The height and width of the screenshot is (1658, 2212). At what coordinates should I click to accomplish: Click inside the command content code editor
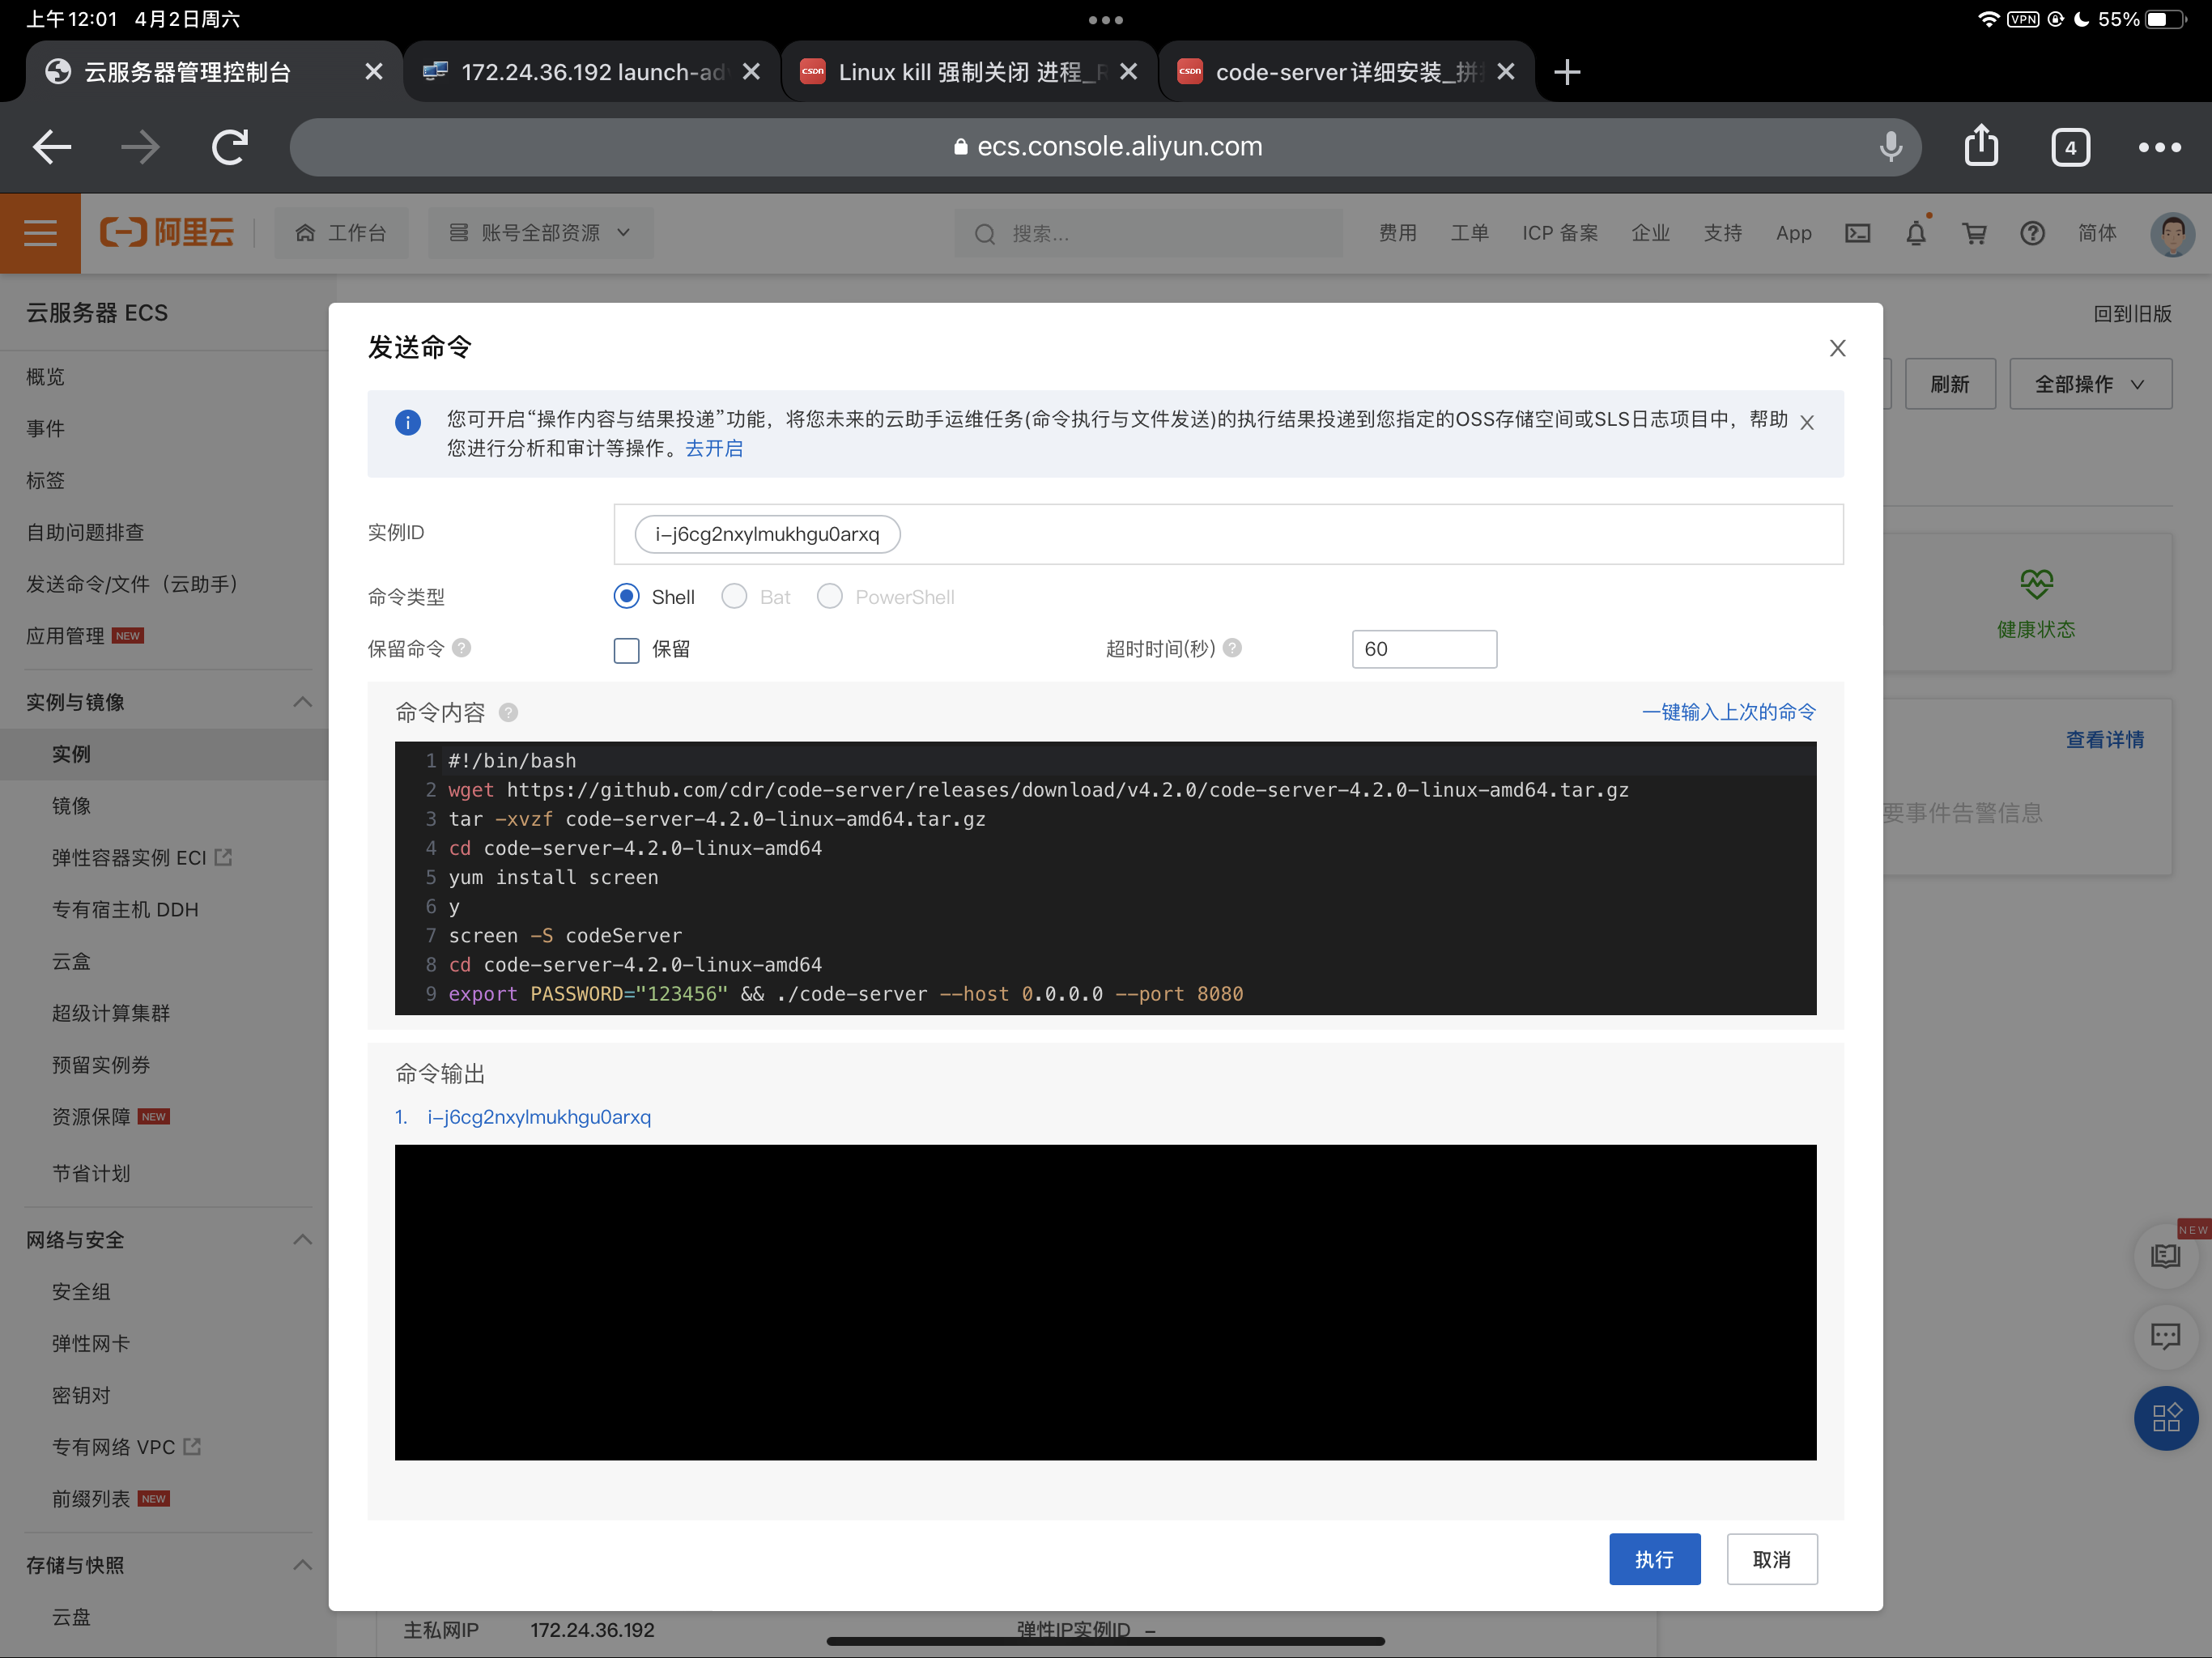coord(1105,878)
